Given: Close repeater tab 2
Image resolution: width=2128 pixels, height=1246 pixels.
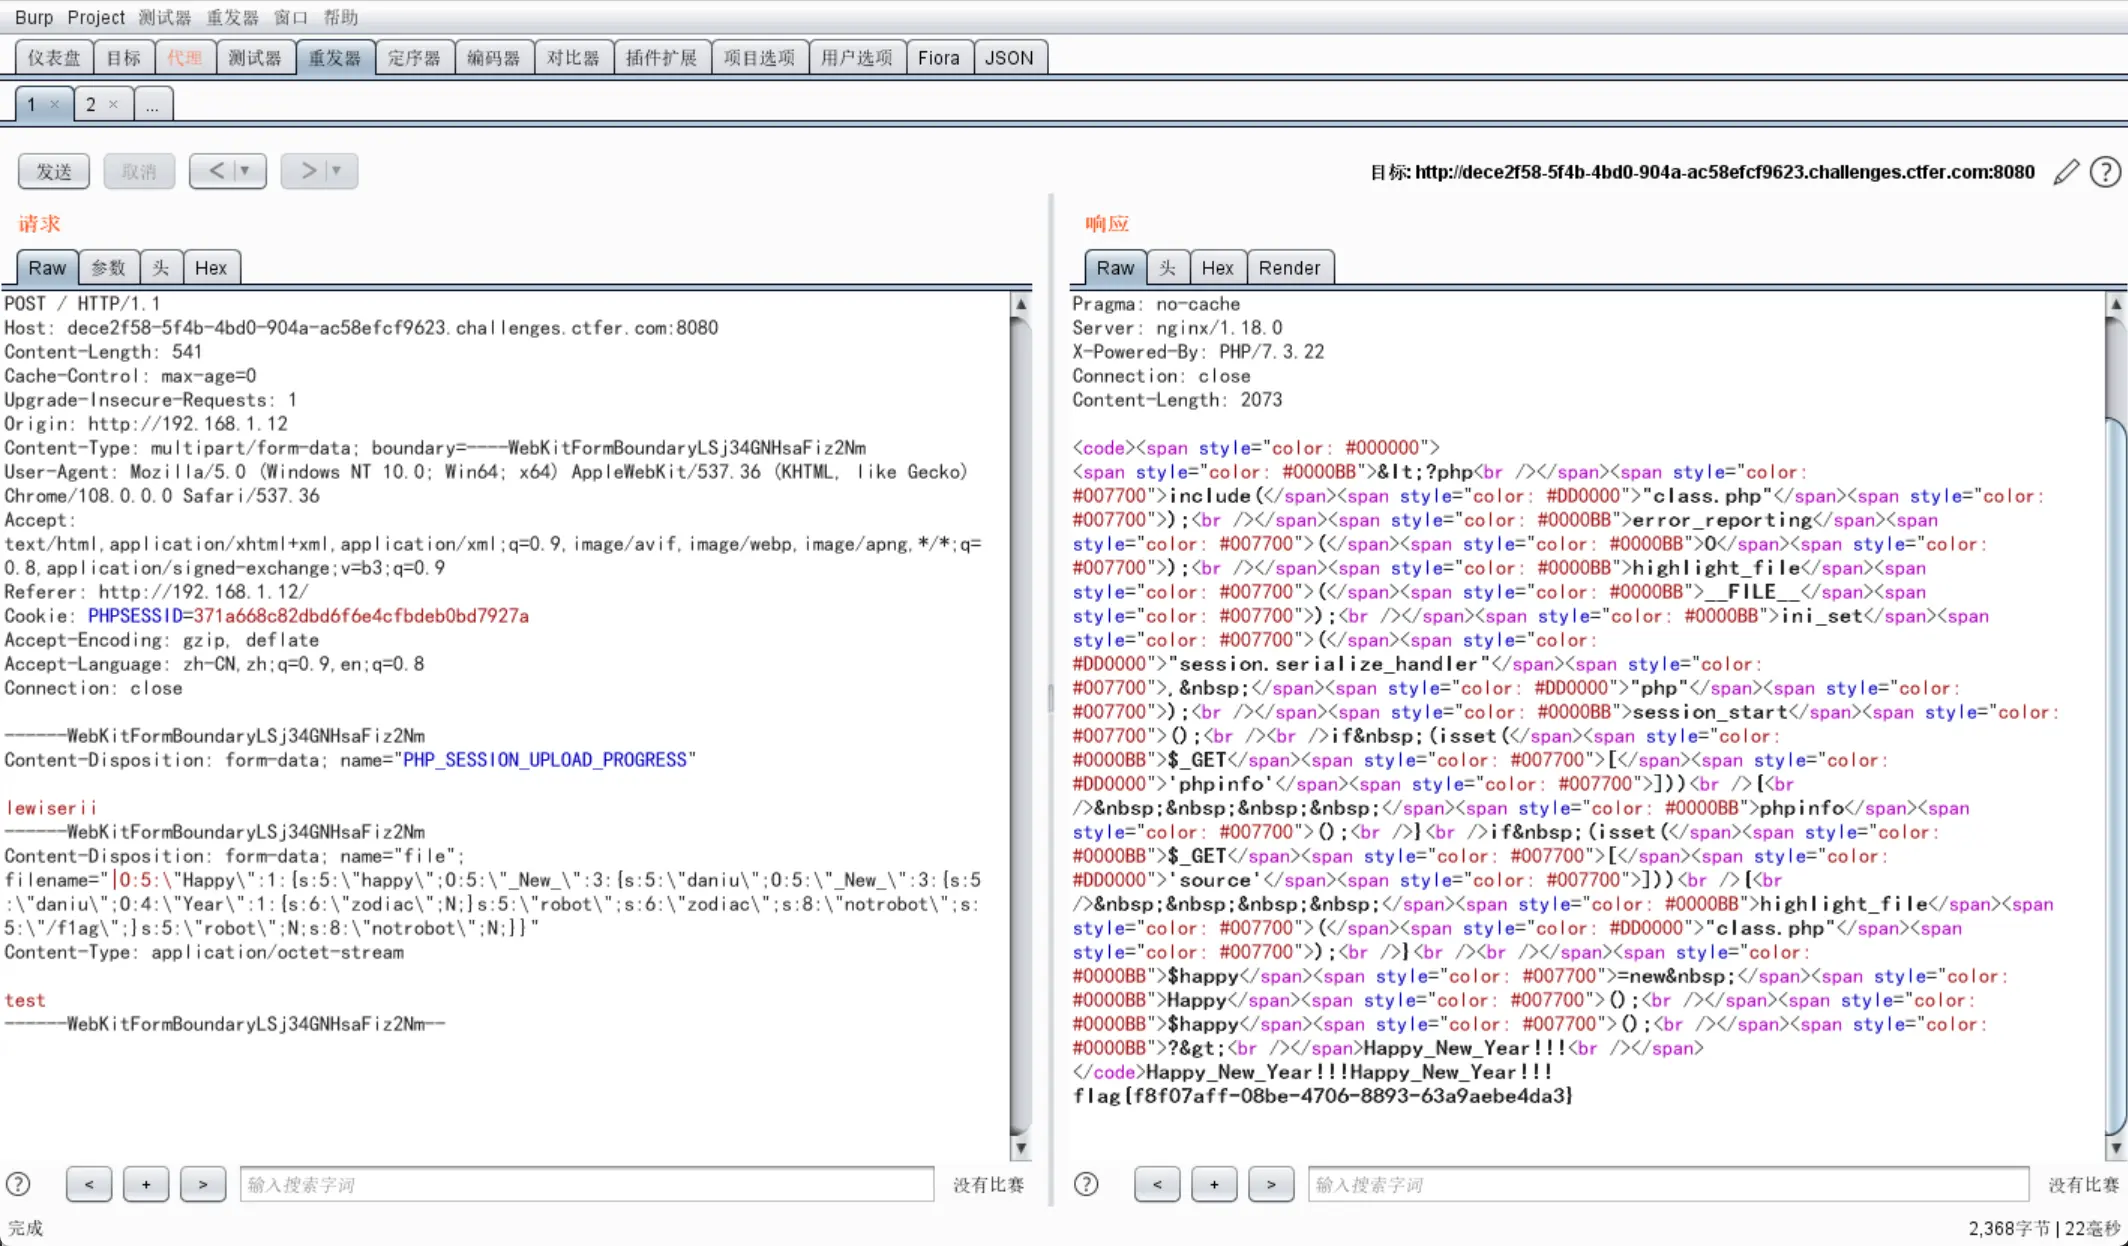Looking at the screenshot, I should point(113,104).
